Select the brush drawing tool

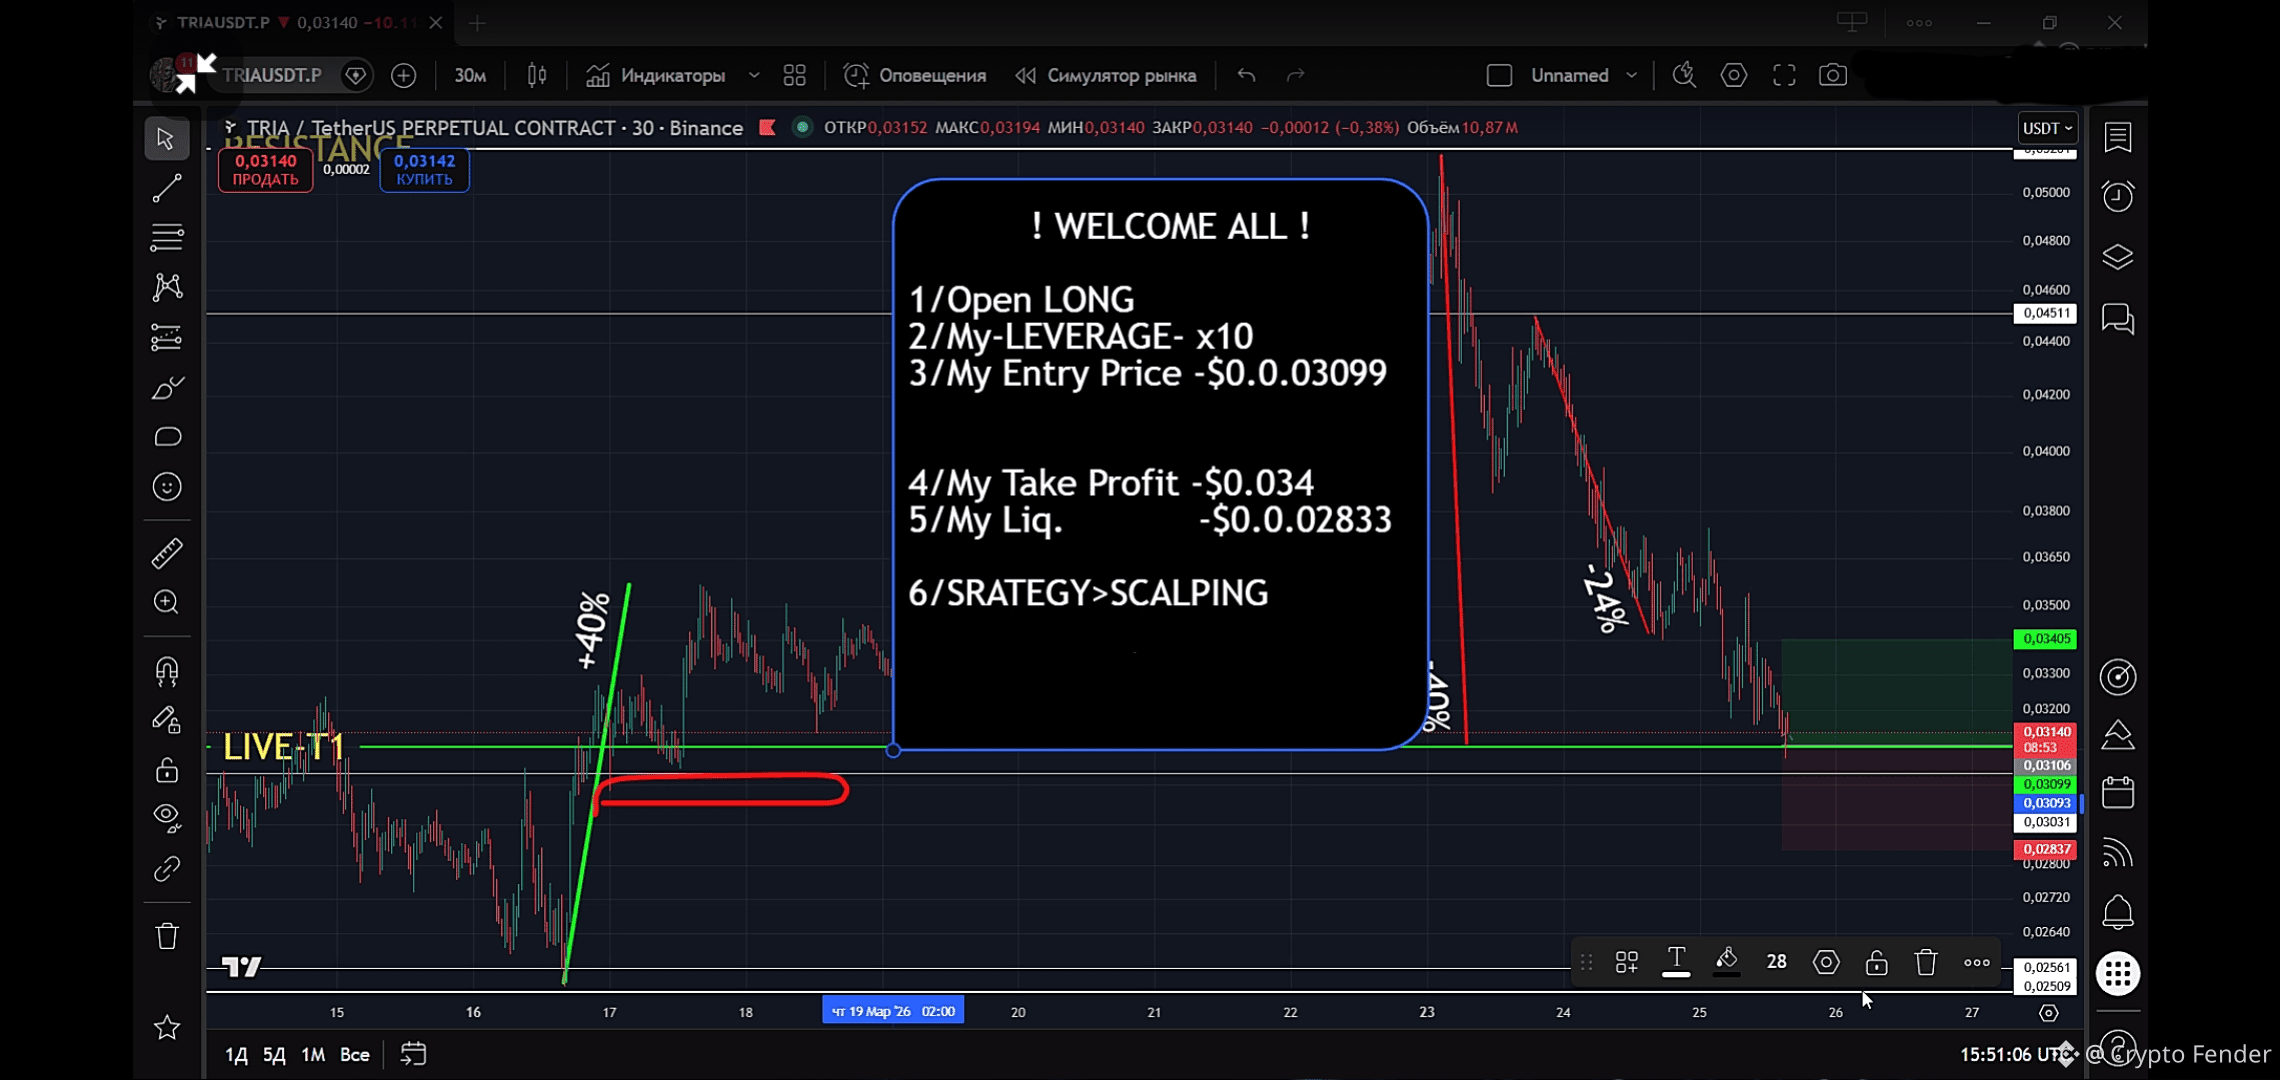pos(166,388)
